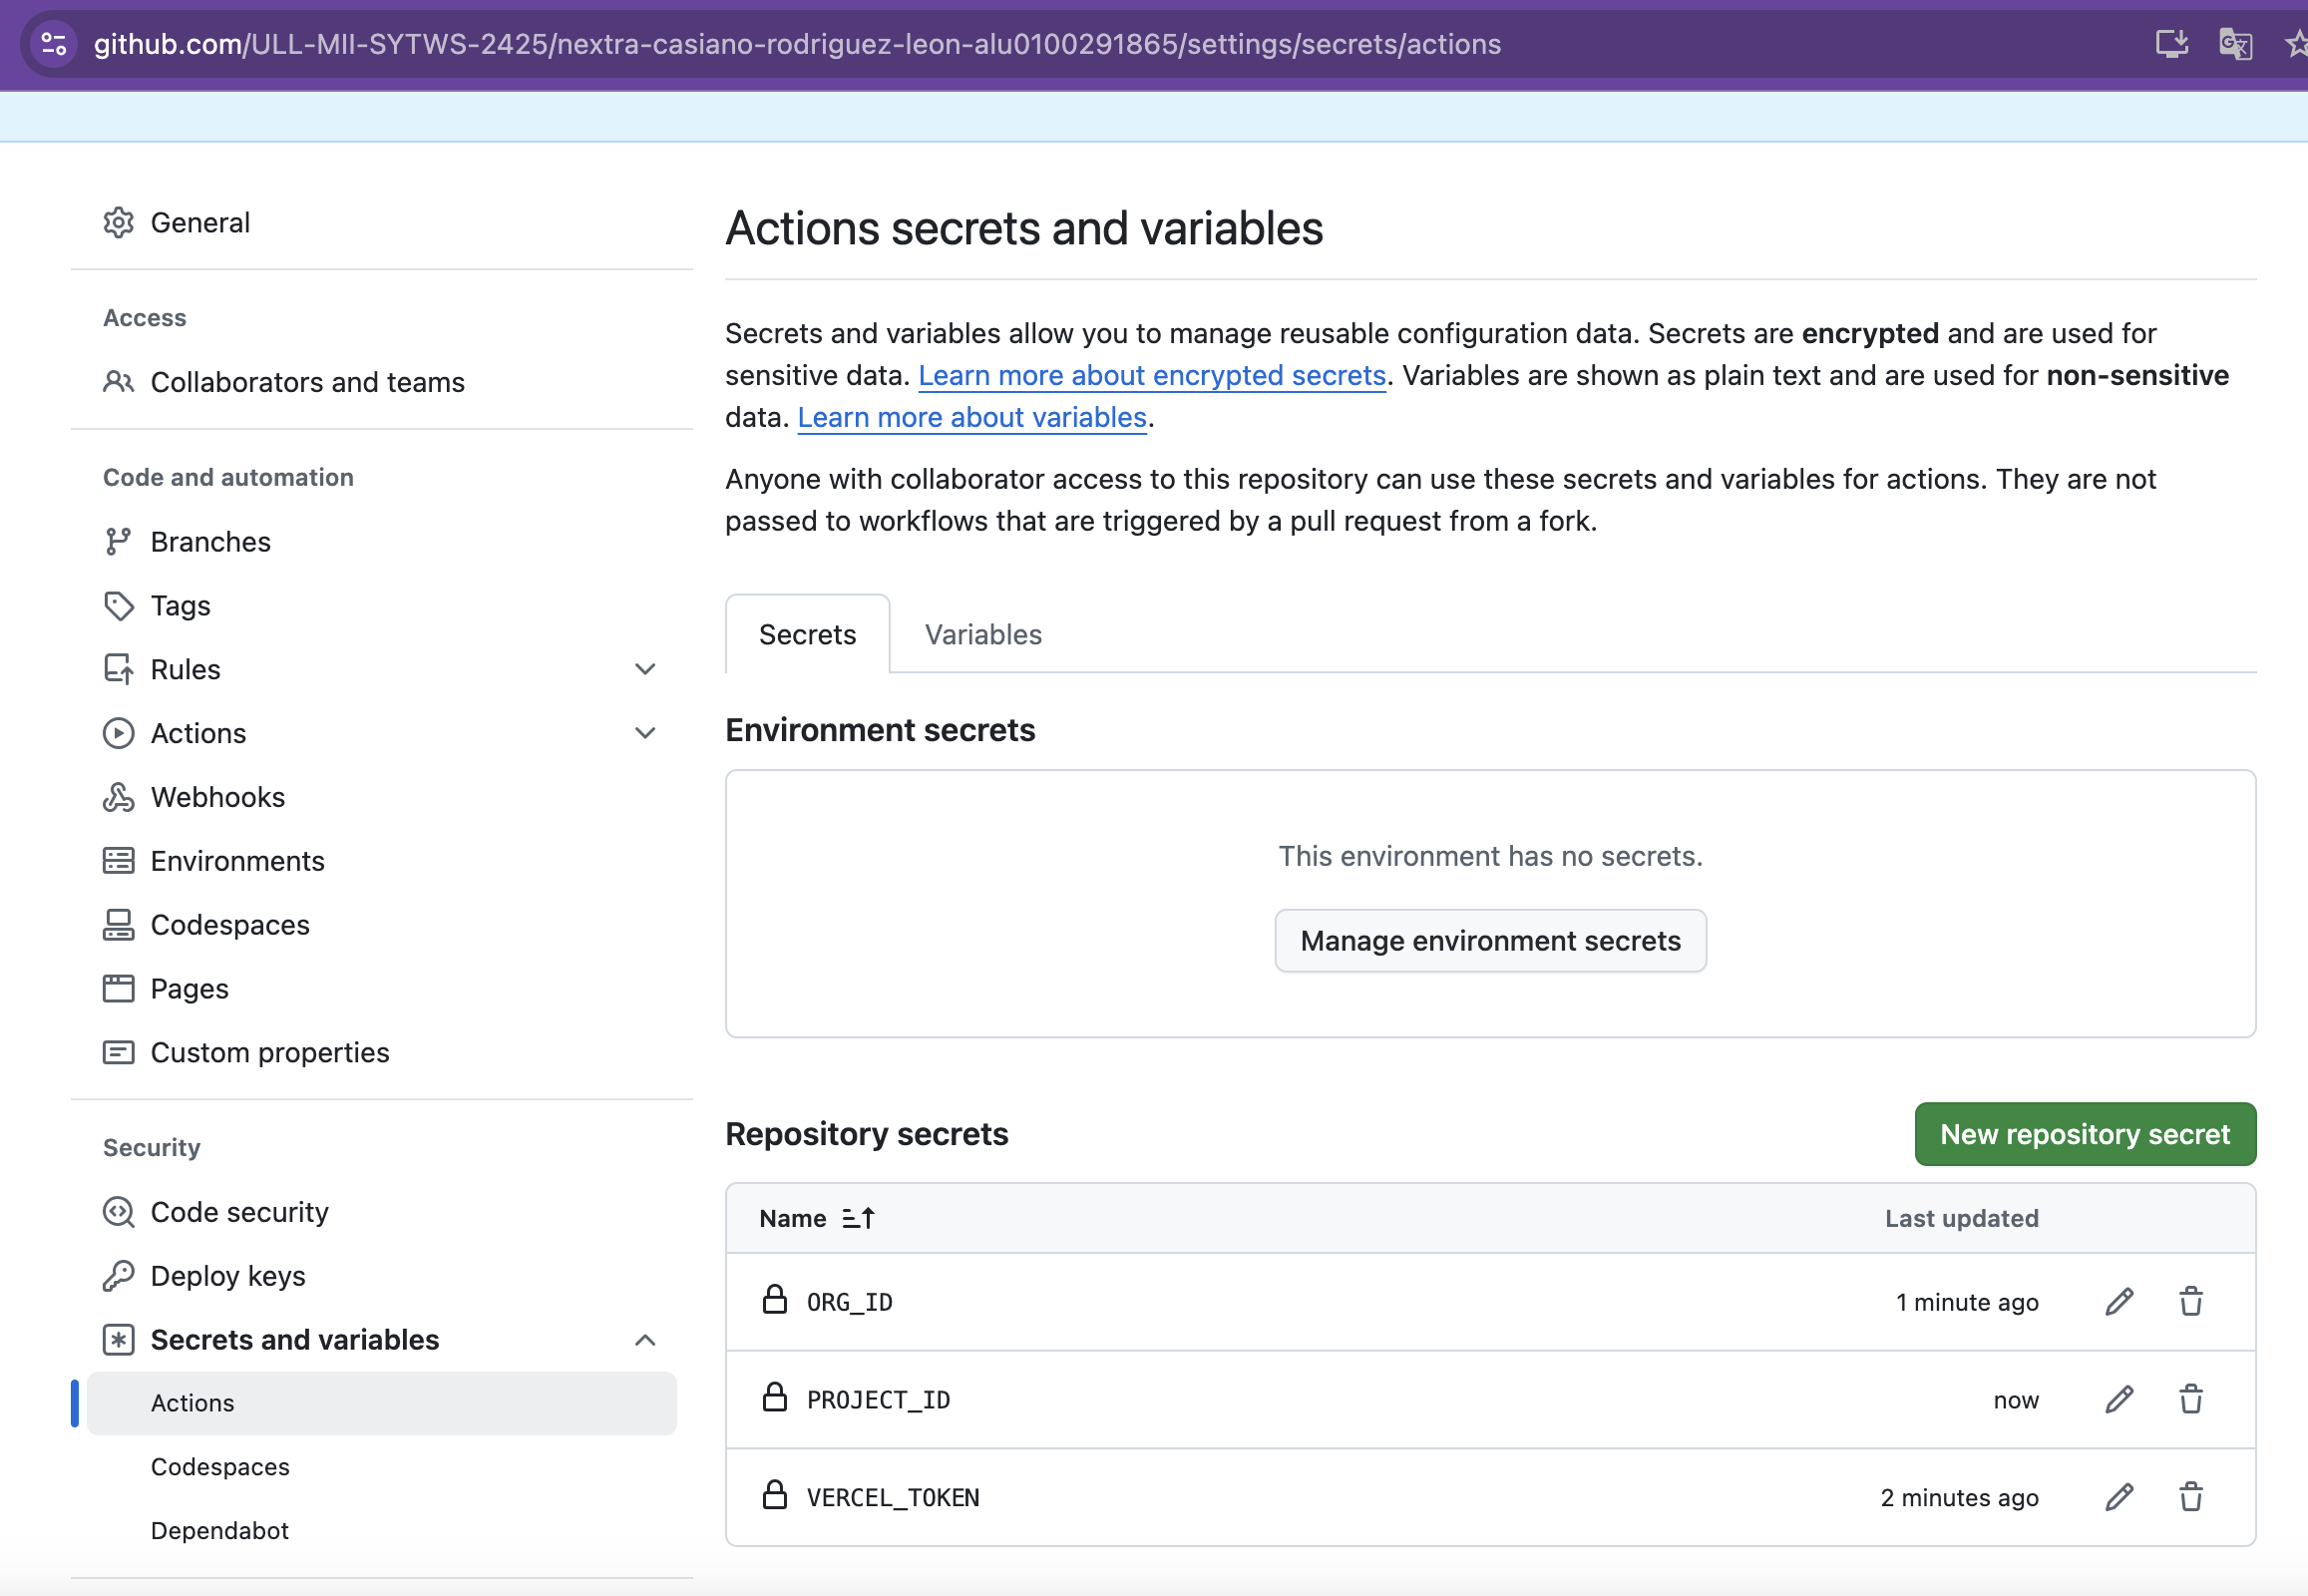The width and height of the screenshot is (2308, 1596).
Task: Click the lock icon beside ORG_ID
Action: (x=774, y=1299)
